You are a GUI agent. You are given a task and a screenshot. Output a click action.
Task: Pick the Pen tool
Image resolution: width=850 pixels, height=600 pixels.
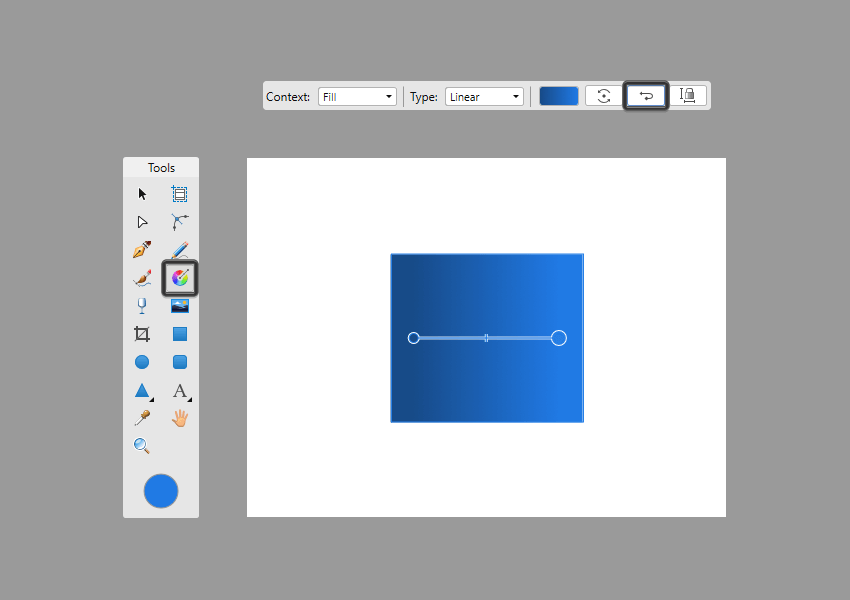[142, 250]
